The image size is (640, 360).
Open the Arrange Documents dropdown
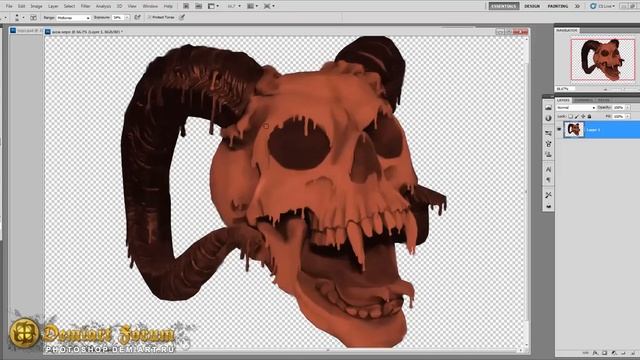252,6
